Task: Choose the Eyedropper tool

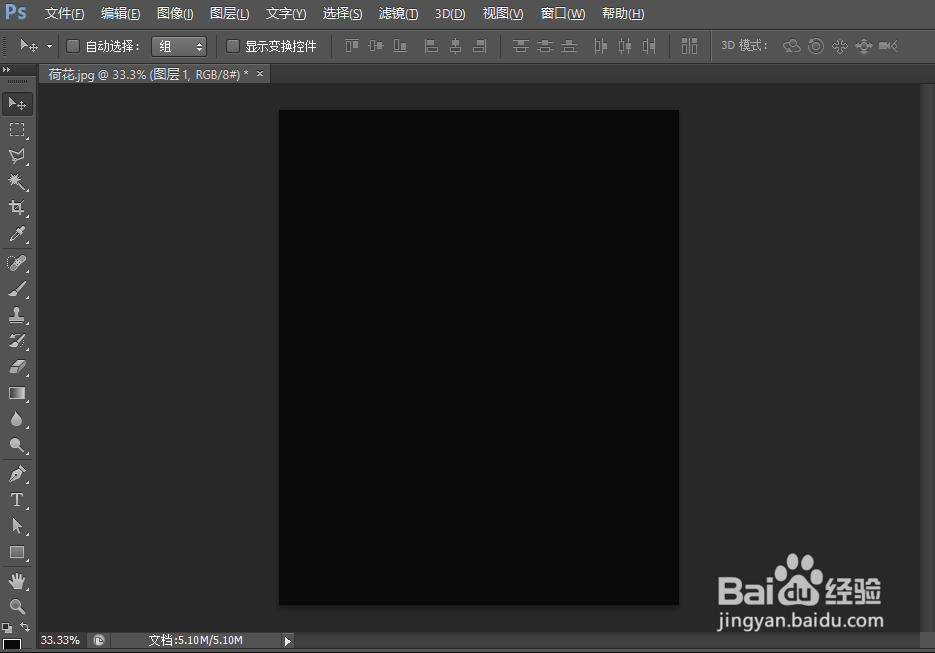Action: pyautogui.click(x=17, y=235)
